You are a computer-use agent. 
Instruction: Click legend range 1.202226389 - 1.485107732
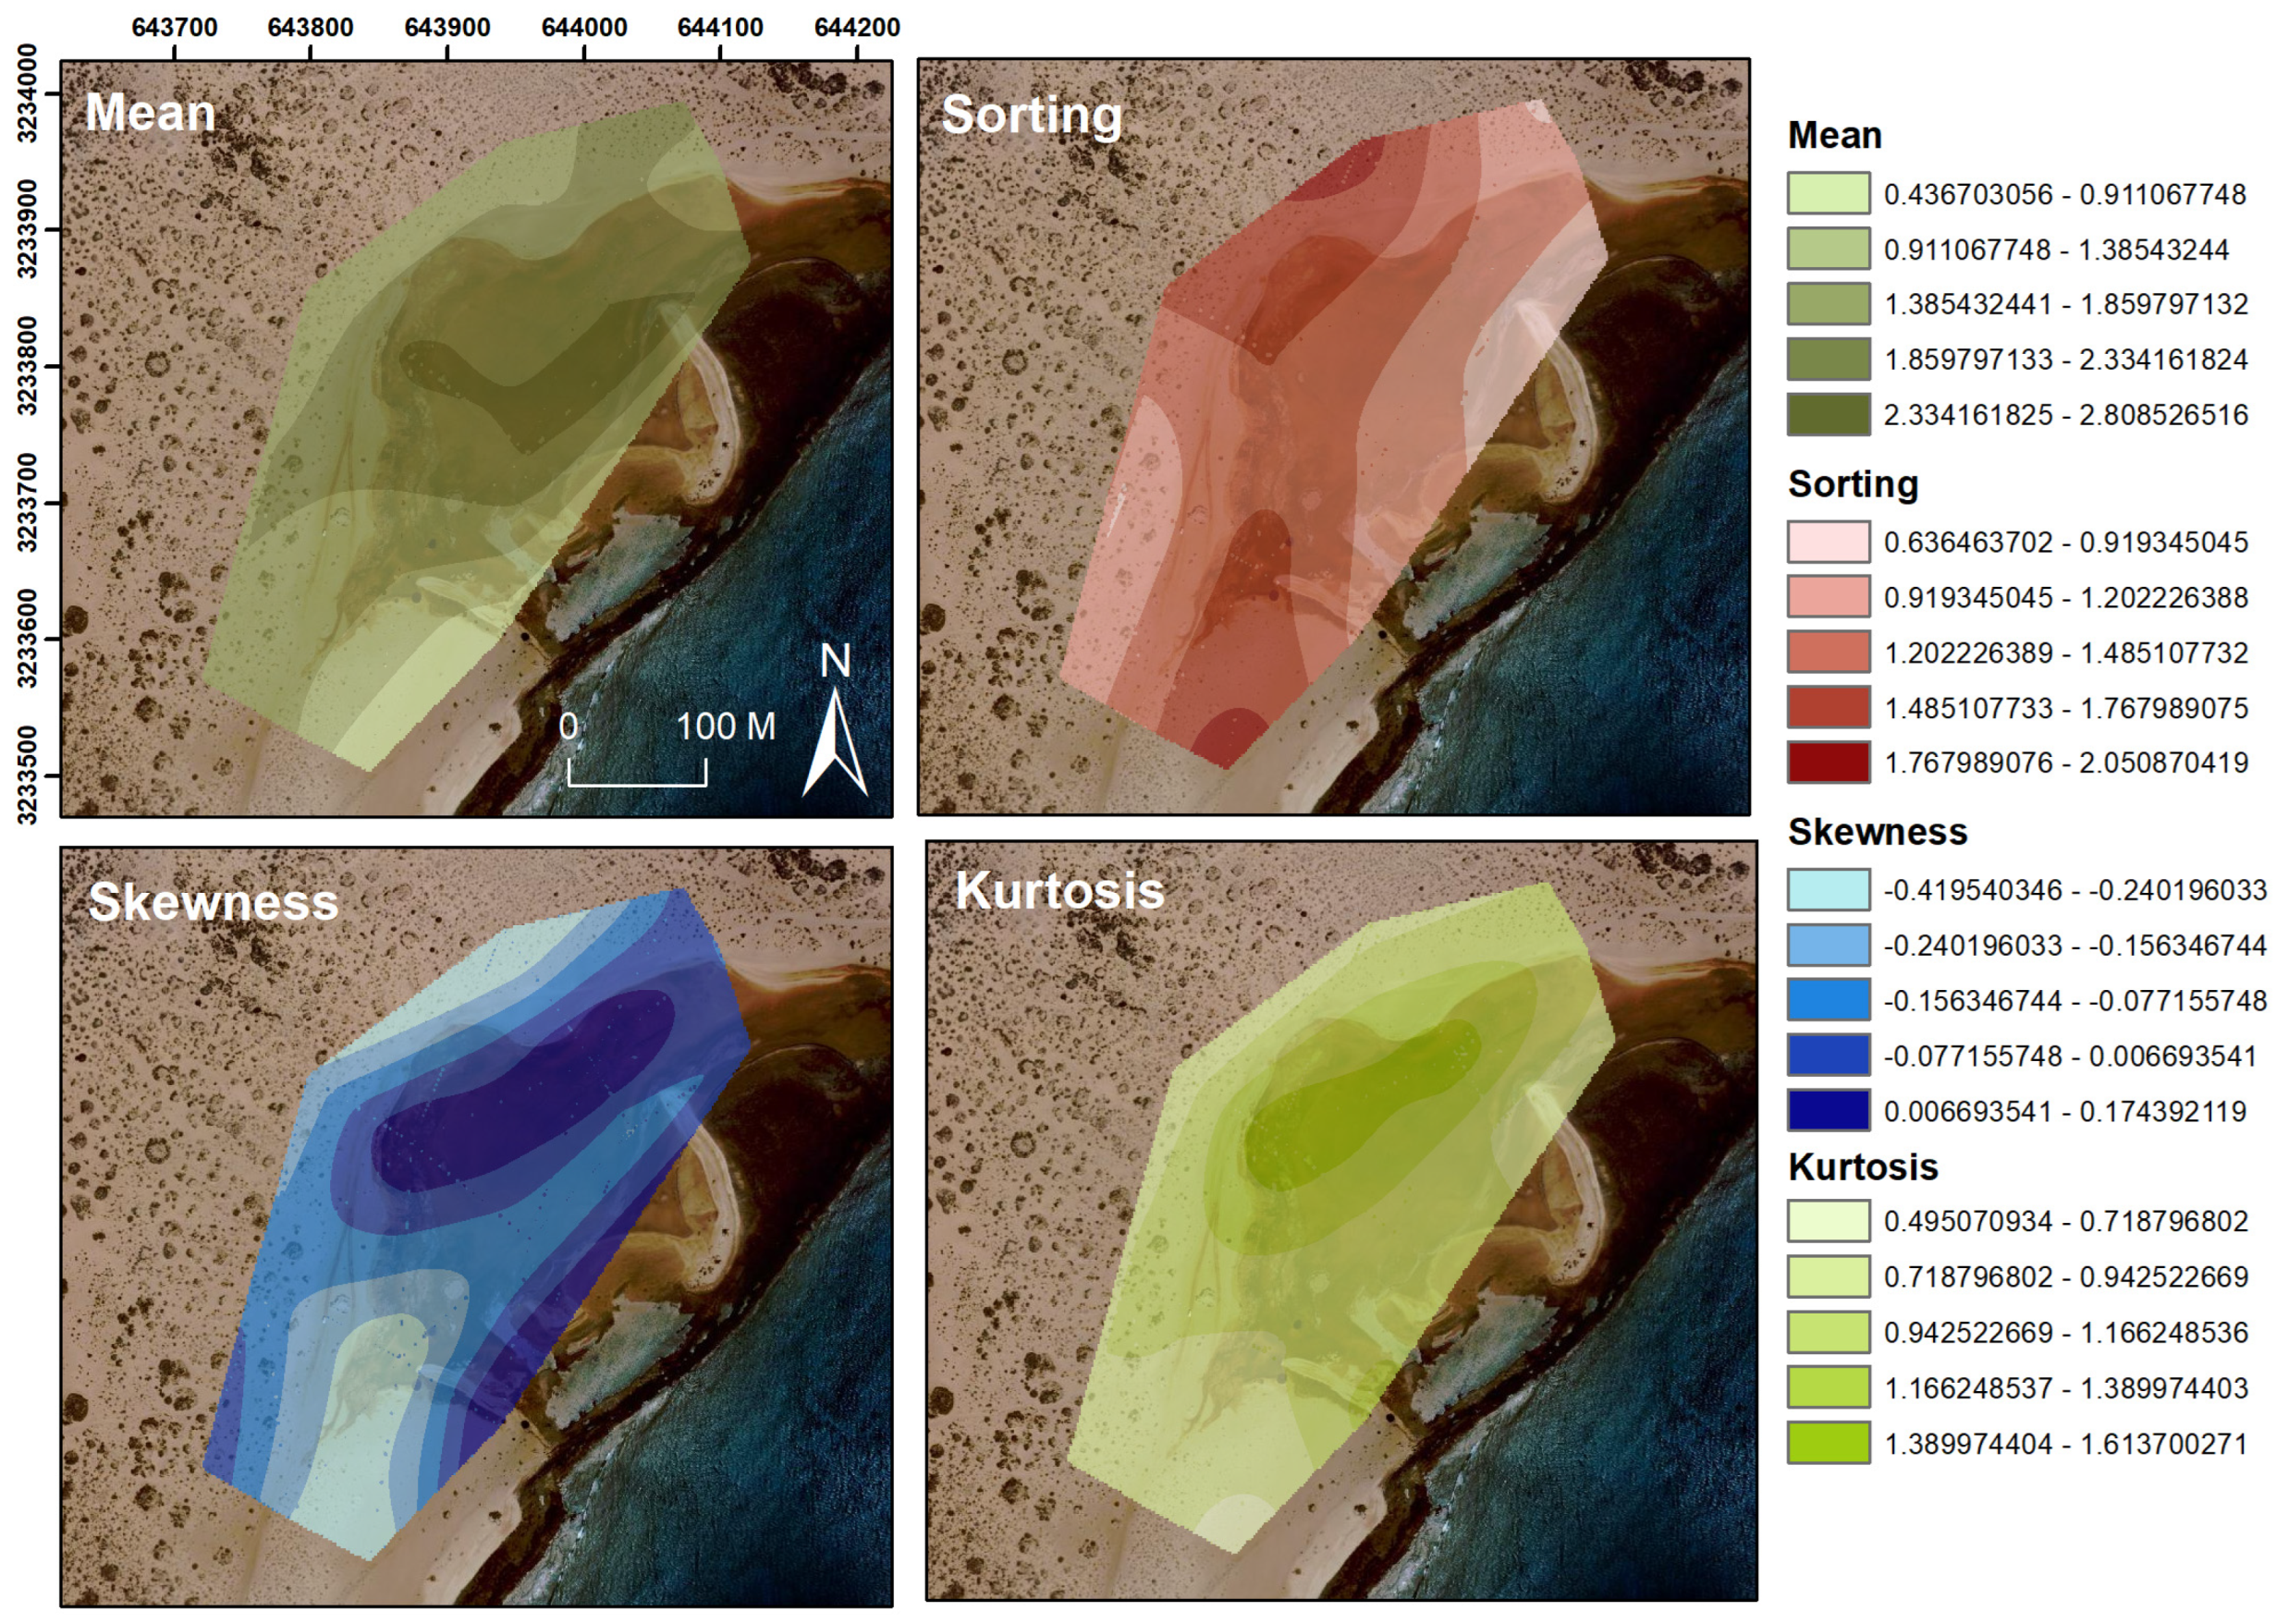tap(2065, 653)
